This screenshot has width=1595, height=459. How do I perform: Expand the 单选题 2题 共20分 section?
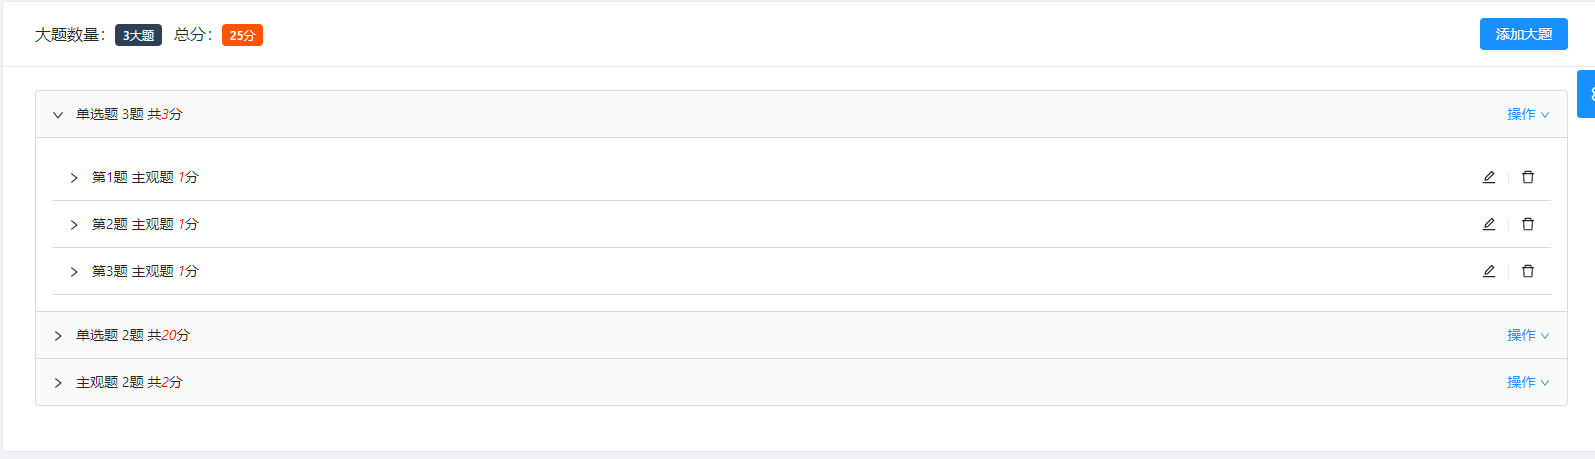pyautogui.click(x=58, y=336)
